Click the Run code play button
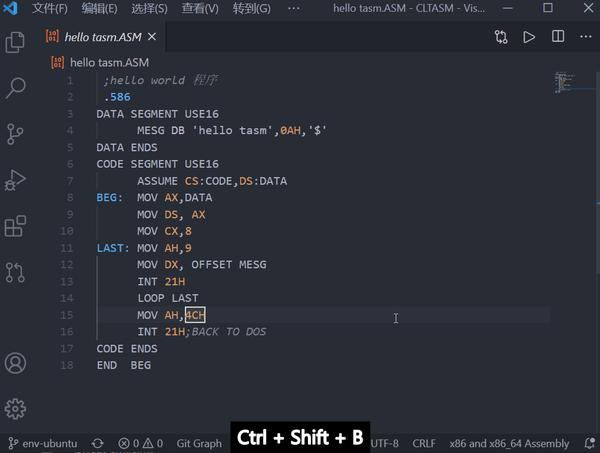Screen dimensions: 600x453 click(x=529, y=37)
